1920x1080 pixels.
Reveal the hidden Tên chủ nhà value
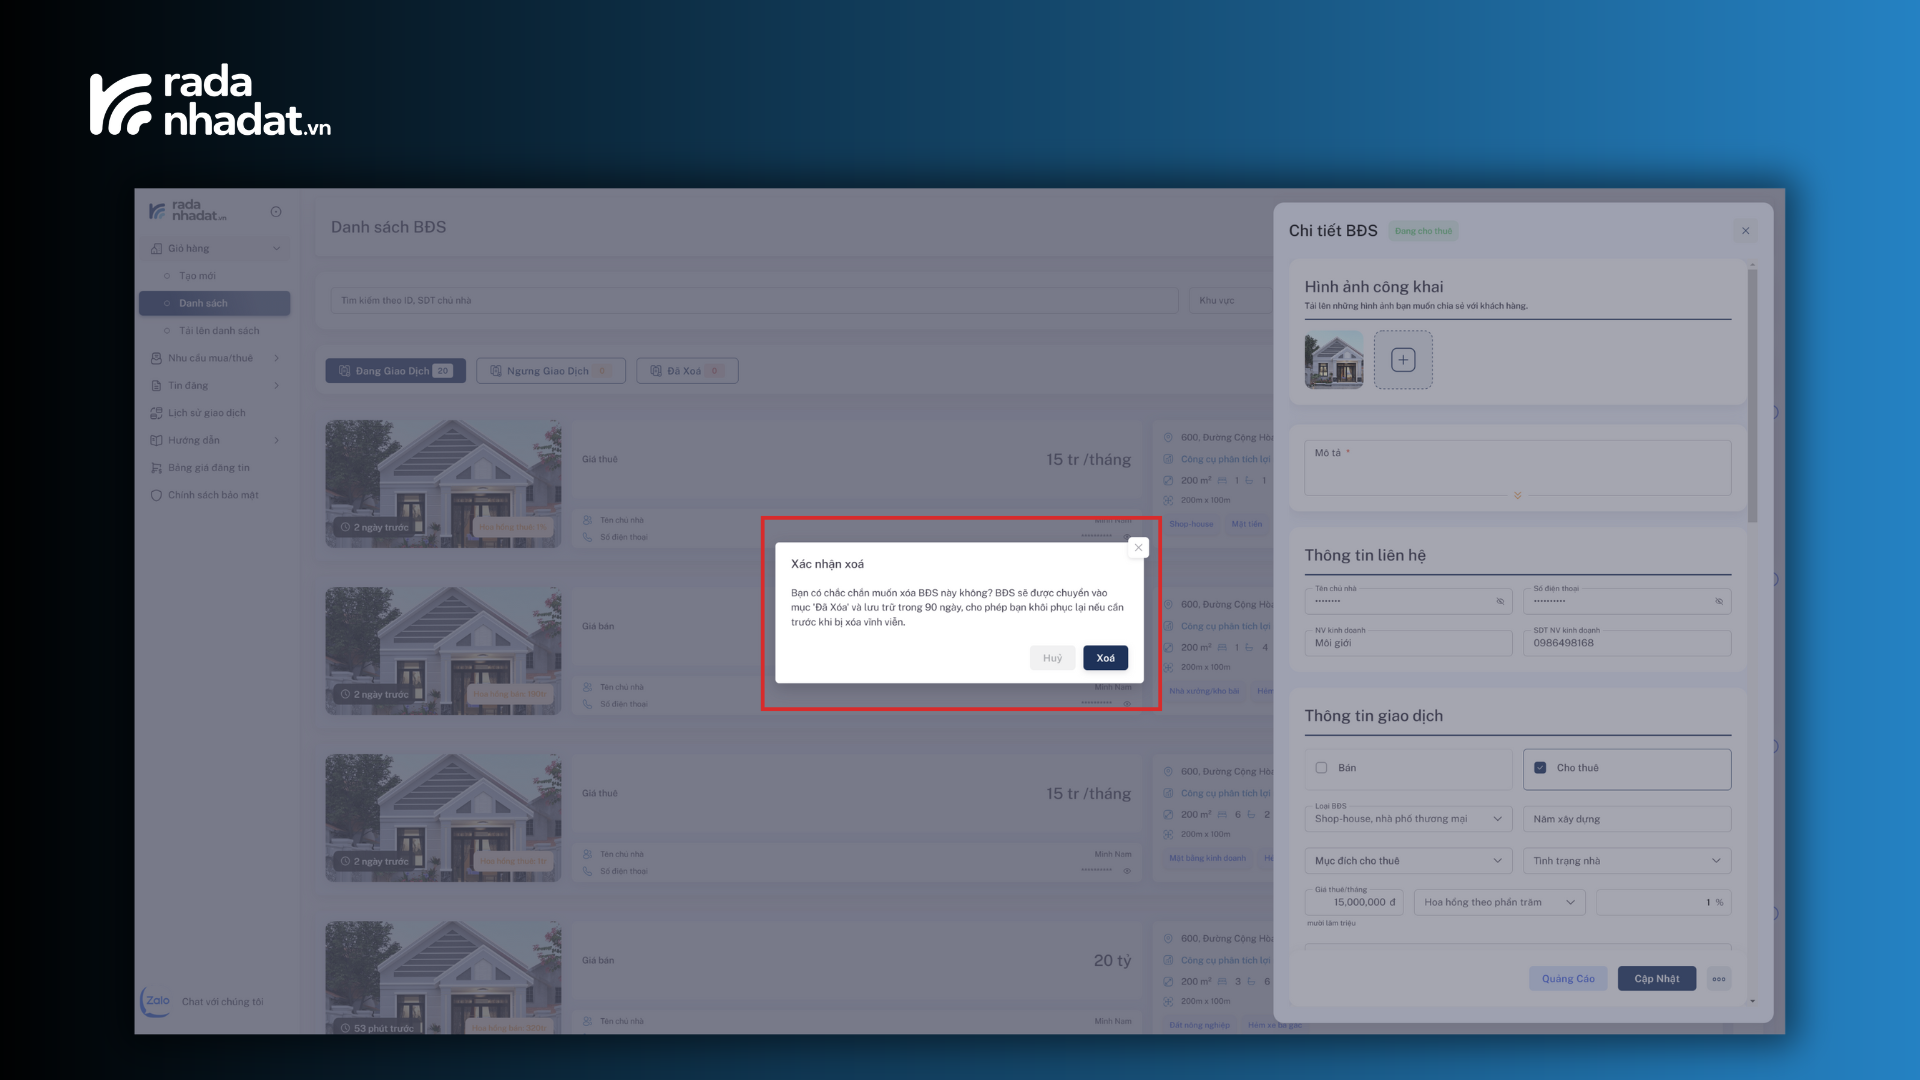tap(1500, 601)
